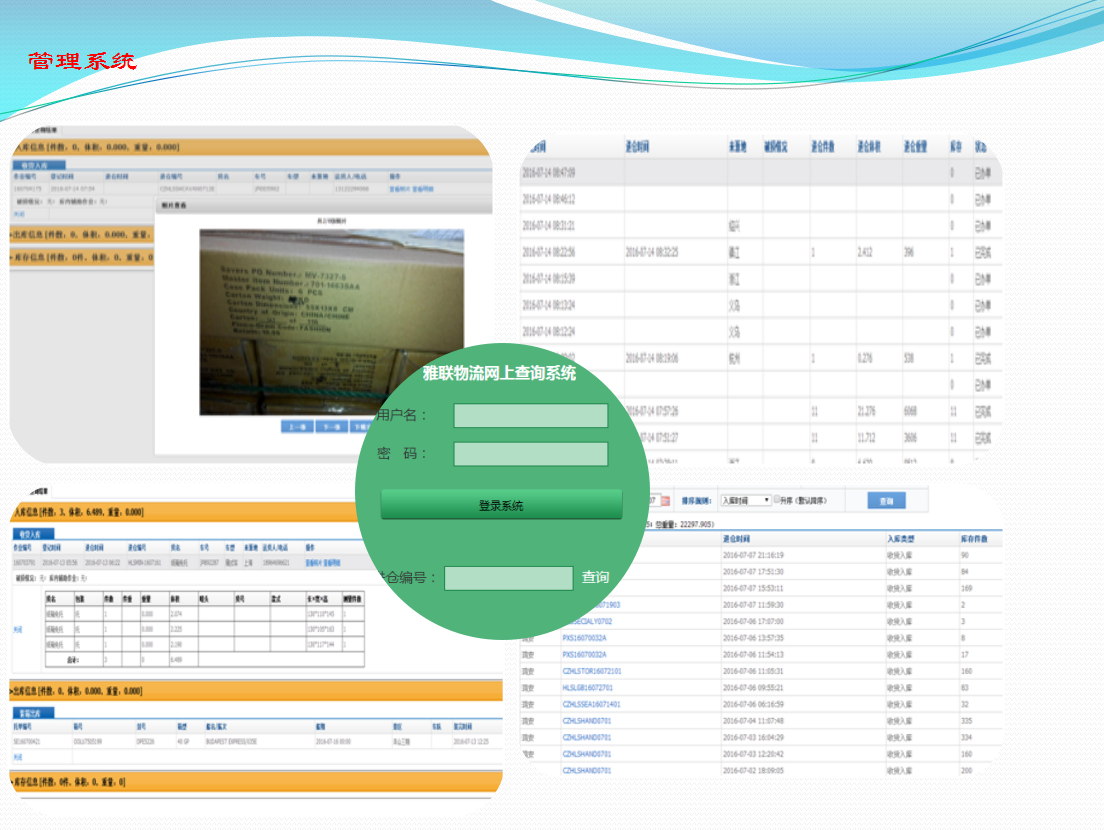The image size is (1104, 830).
Task: Expand the 出库信息 bar in lower-left panel
Action: (x=256, y=691)
